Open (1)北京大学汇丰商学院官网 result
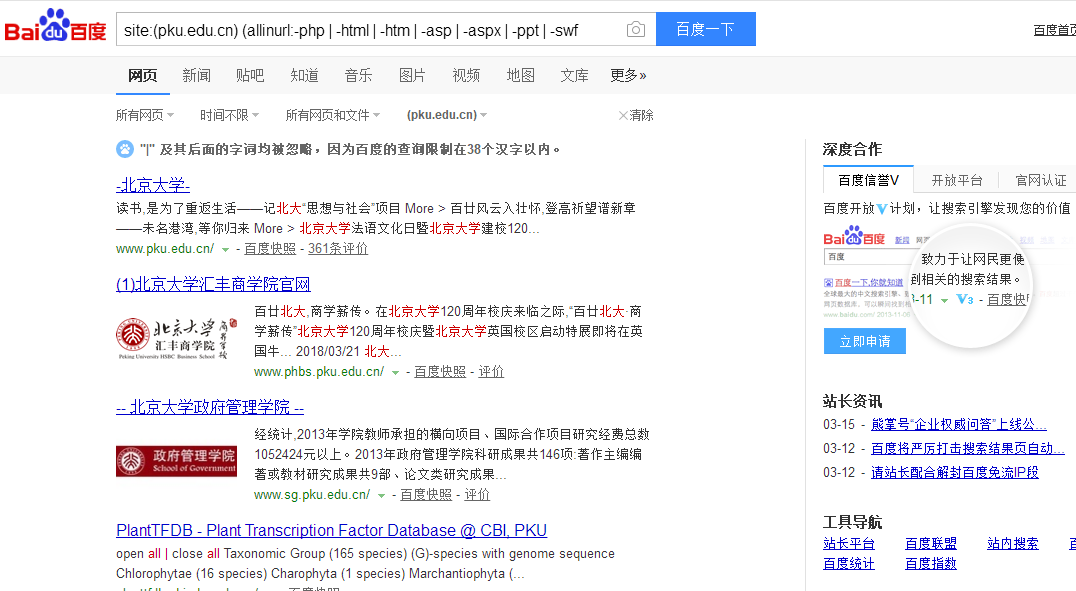Image resolution: width=1076 pixels, height=591 pixels. (213, 284)
